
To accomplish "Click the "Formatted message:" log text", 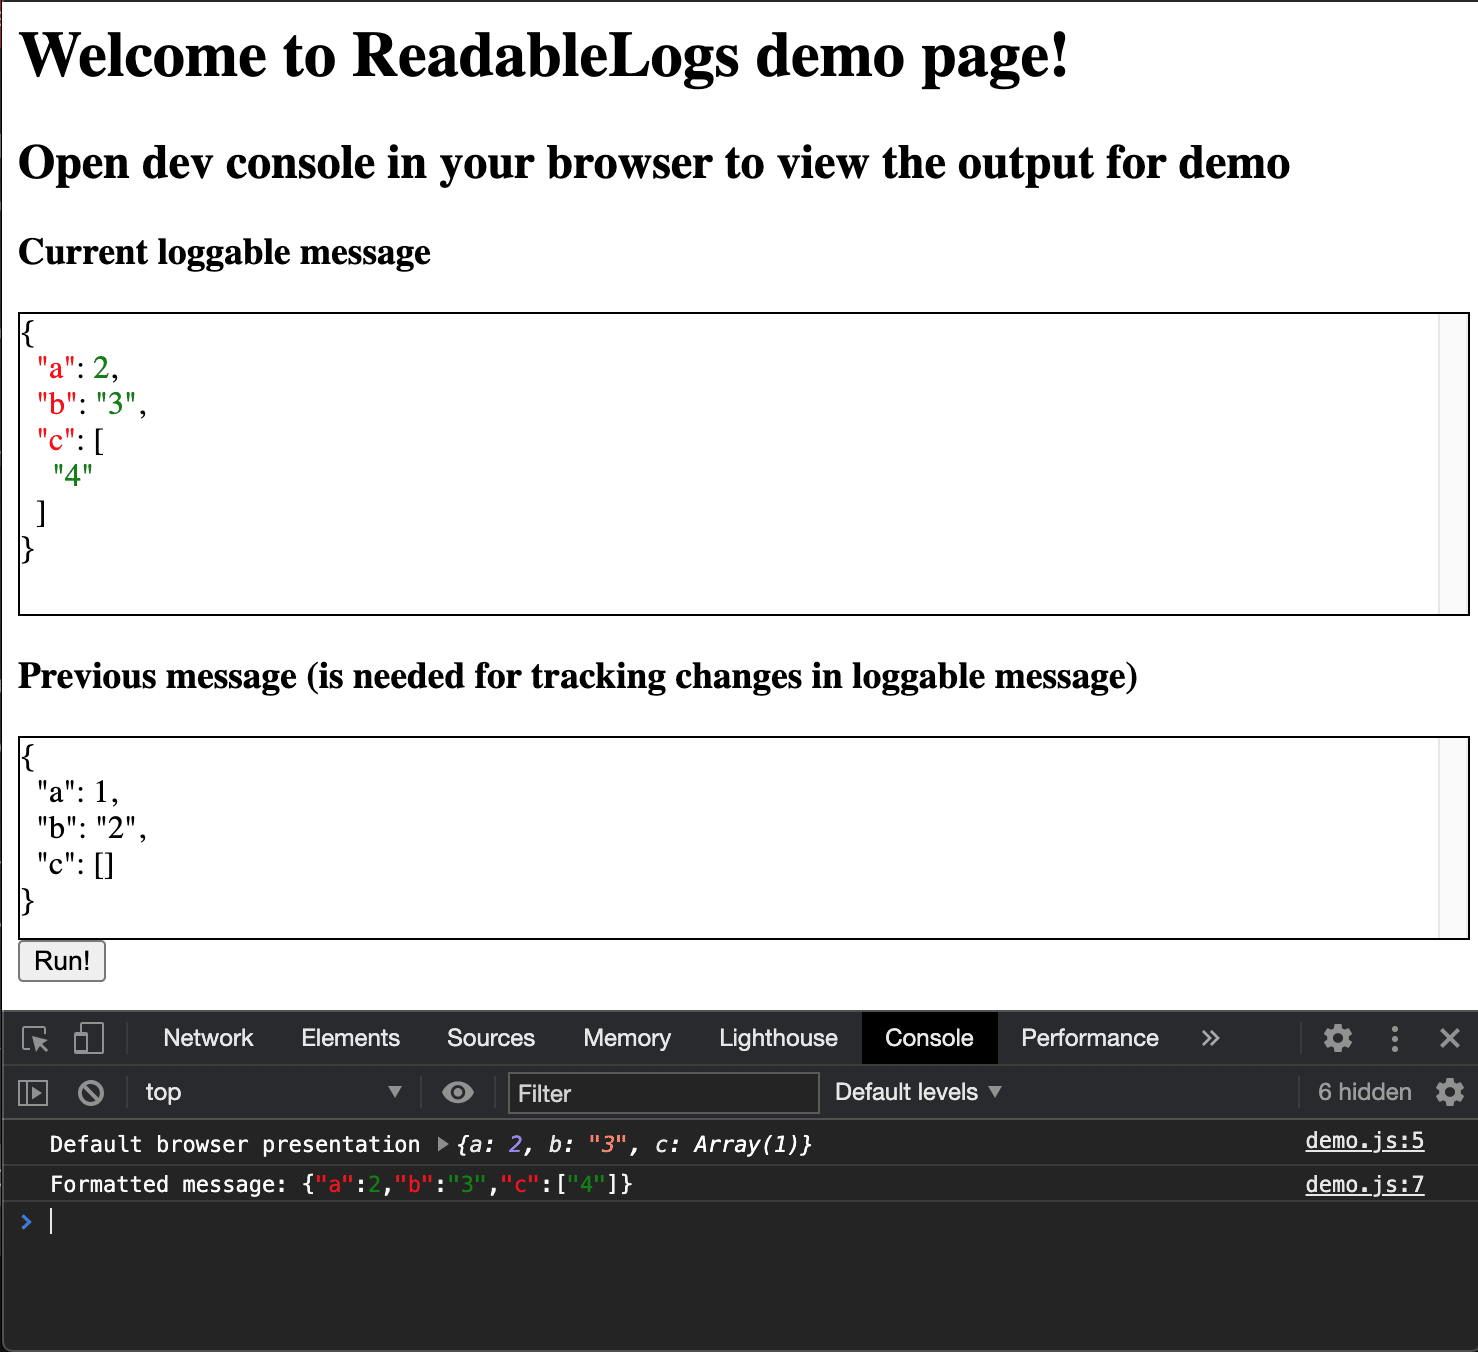I will [x=168, y=1185].
